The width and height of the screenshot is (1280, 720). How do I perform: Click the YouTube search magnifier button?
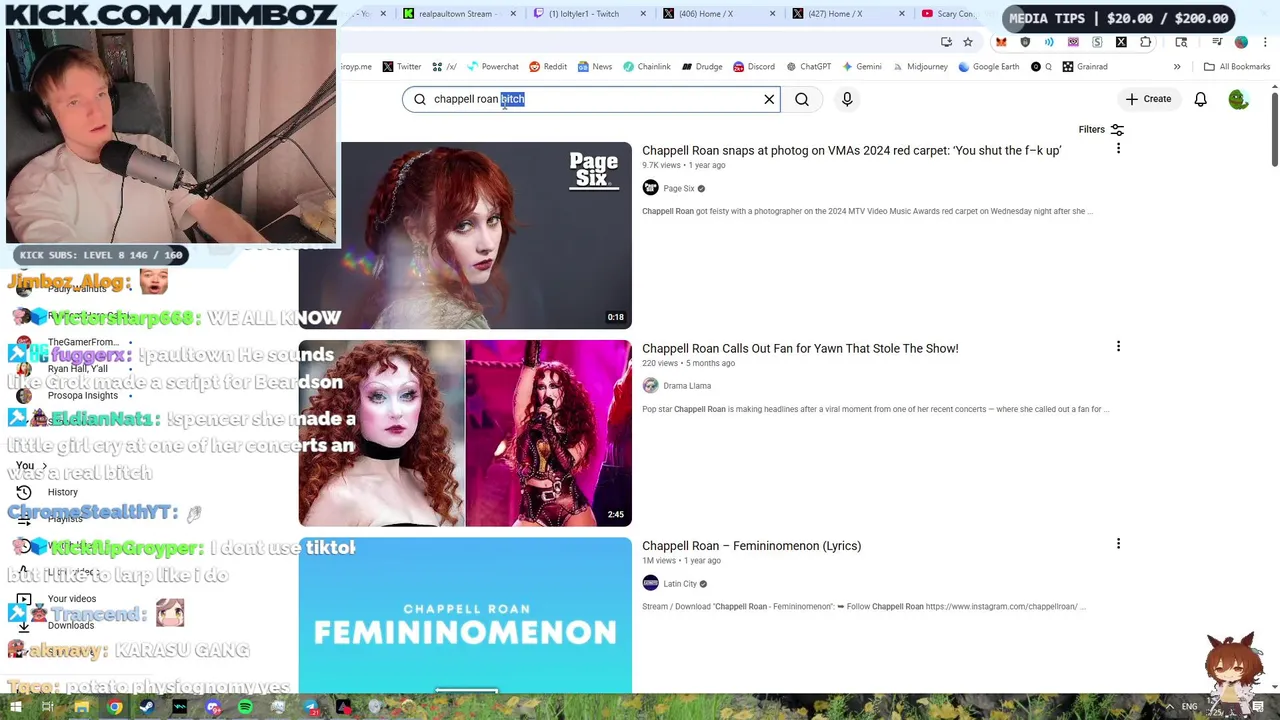802,99
